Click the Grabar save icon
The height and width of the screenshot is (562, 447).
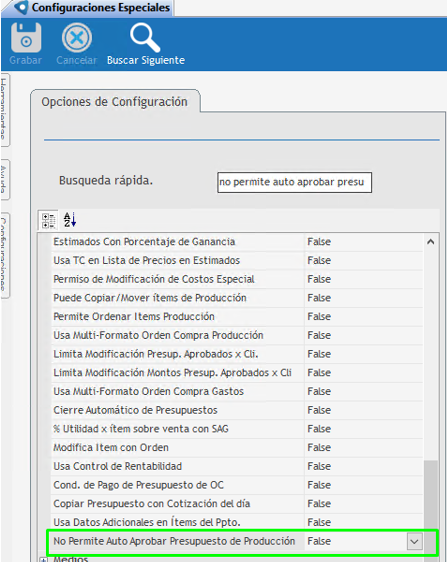(x=26, y=38)
